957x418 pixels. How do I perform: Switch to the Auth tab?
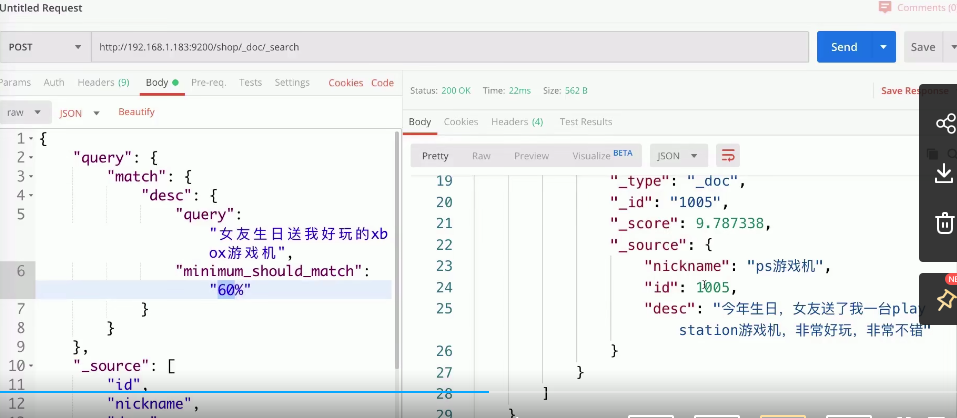[x=54, y=82]
